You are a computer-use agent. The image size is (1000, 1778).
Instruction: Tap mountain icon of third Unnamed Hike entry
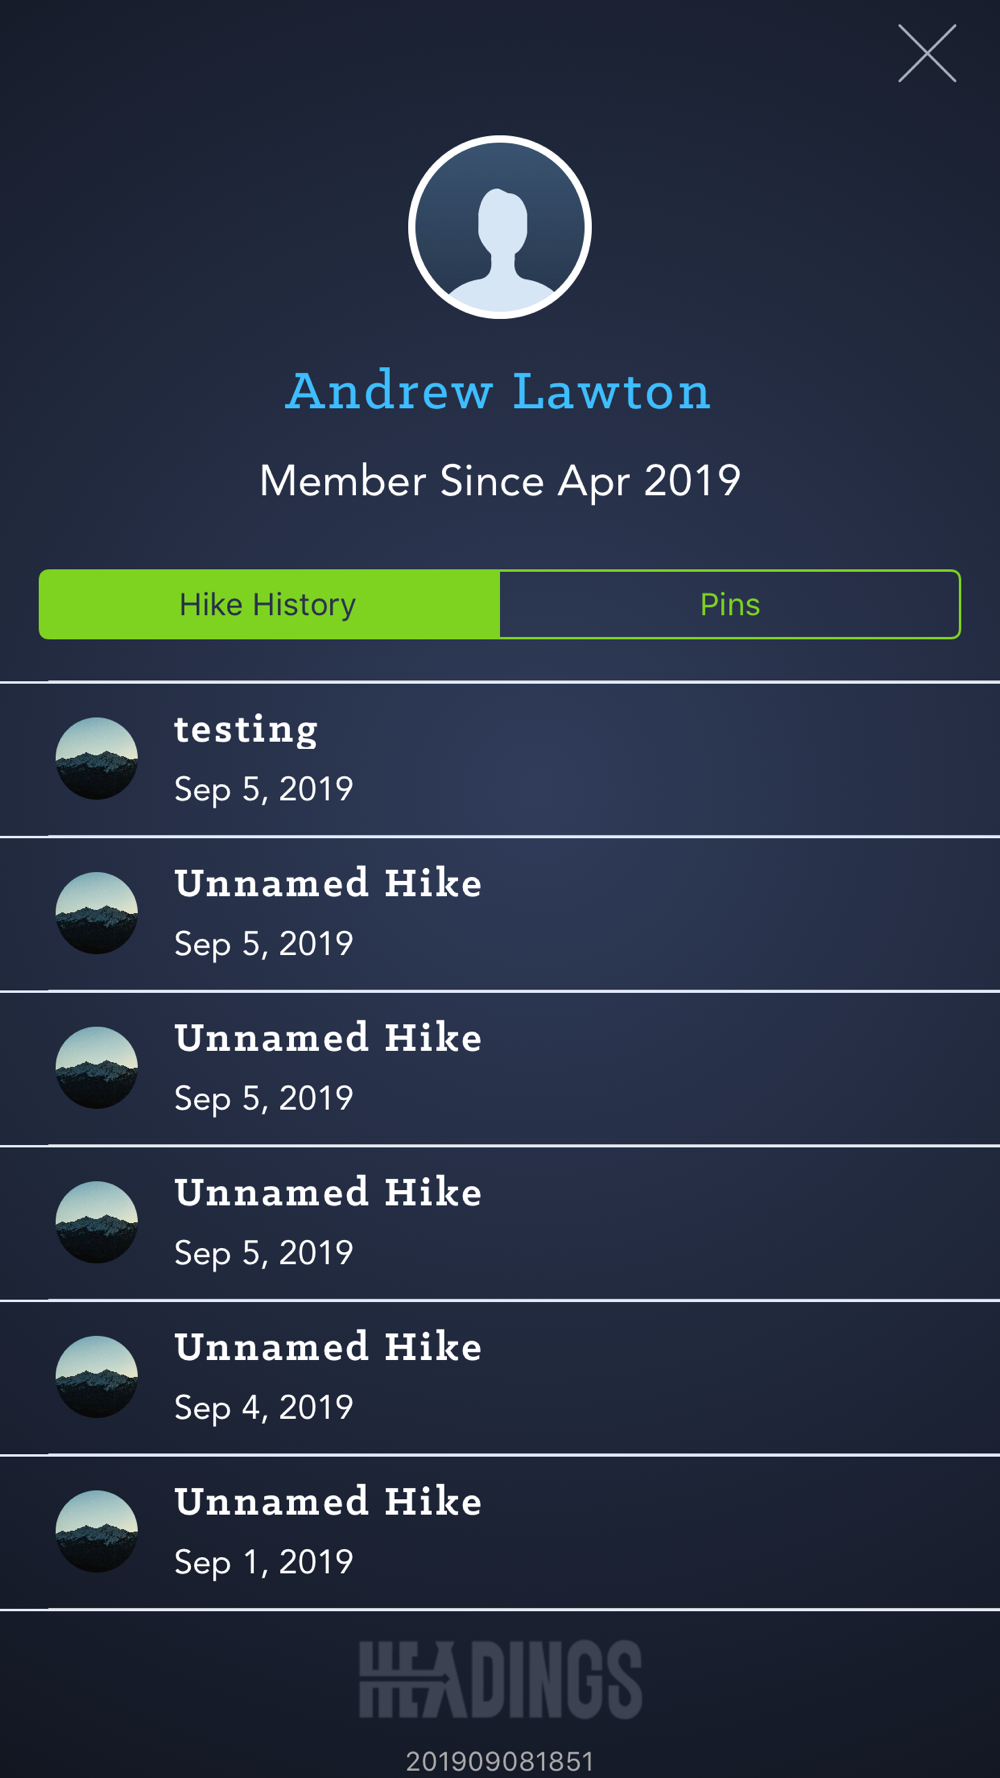pyautogui.click(x=97, y=1222)
